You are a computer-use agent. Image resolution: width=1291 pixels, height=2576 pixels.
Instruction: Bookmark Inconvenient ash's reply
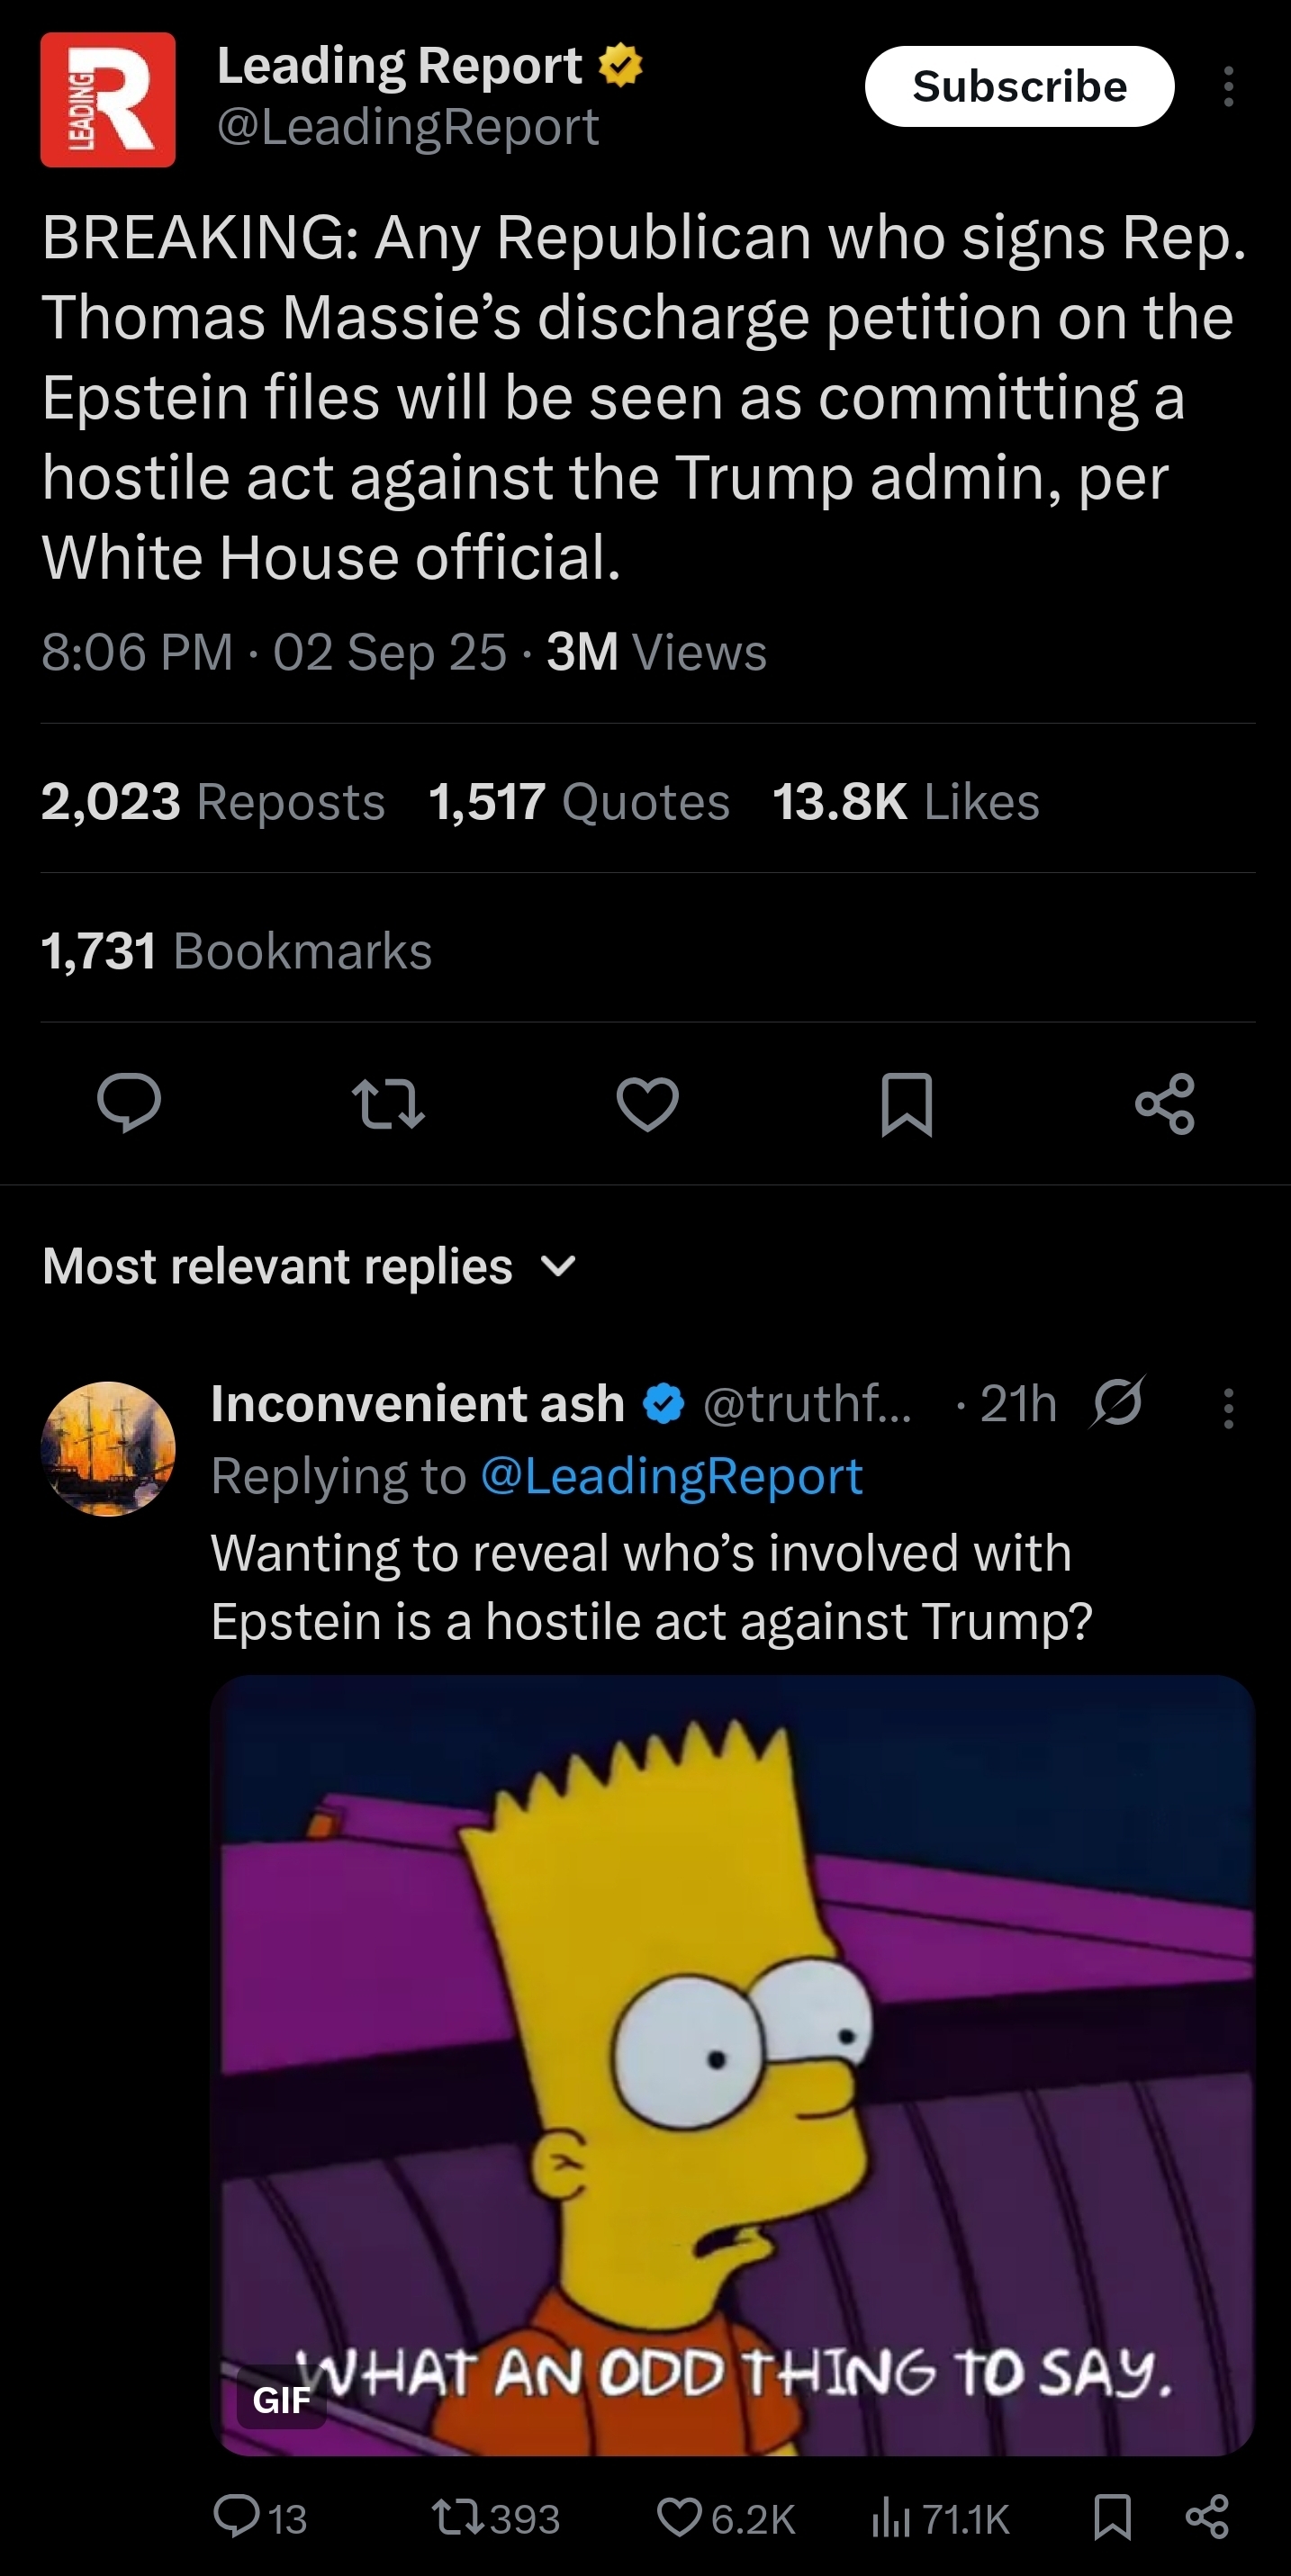point(1112,2517)
